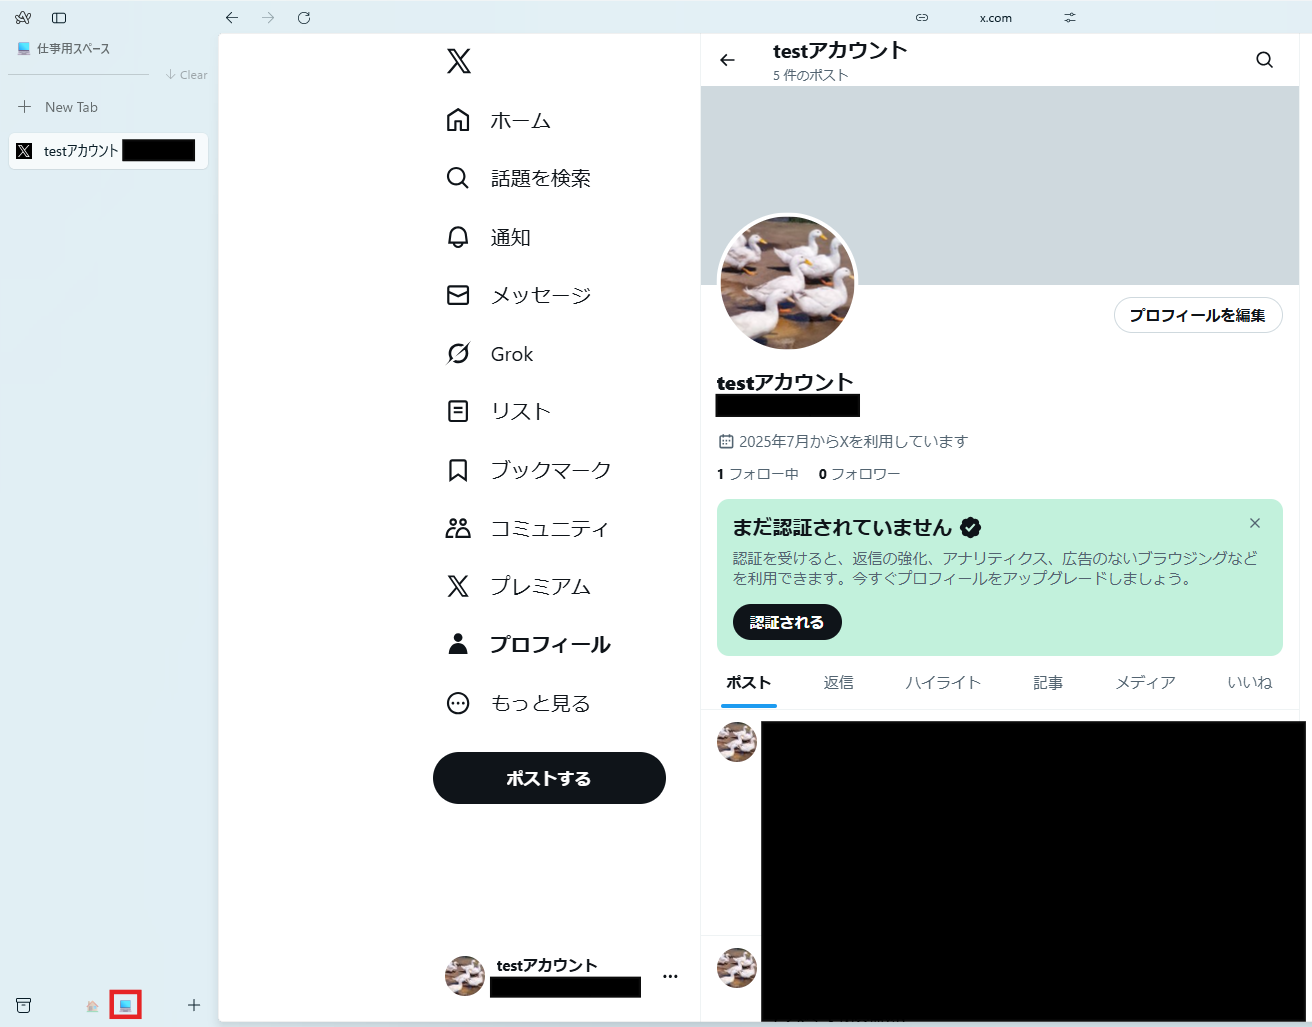Select プロフィール in the navigation
Image resolution: width=1312 pixels, height=1027 pixels.
pos(528,644)
